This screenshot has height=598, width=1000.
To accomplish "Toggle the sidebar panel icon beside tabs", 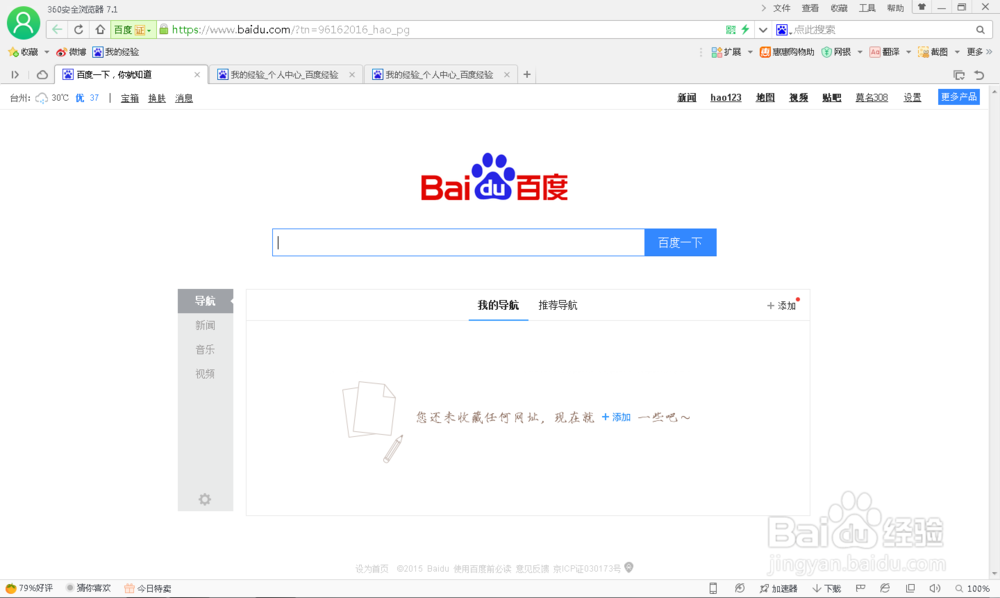I will (15, 75).
